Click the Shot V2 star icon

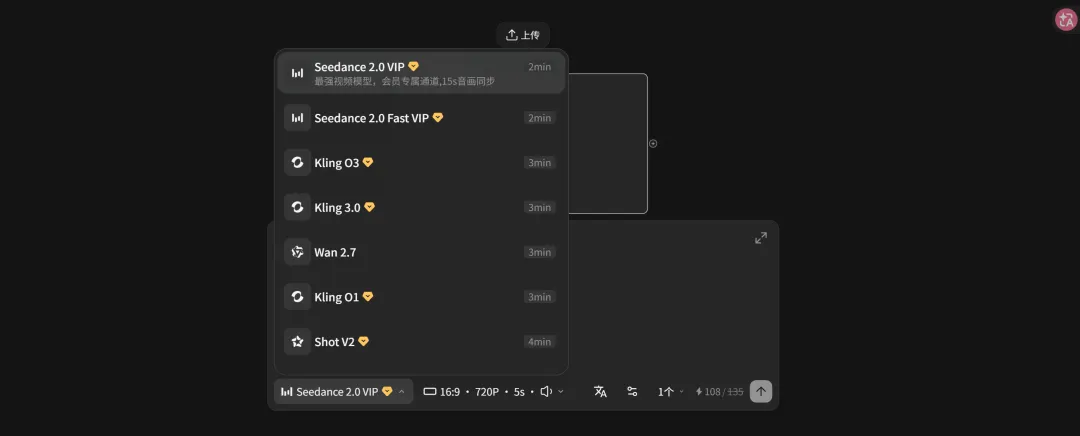pyautogui.click(x=298, y=342)
